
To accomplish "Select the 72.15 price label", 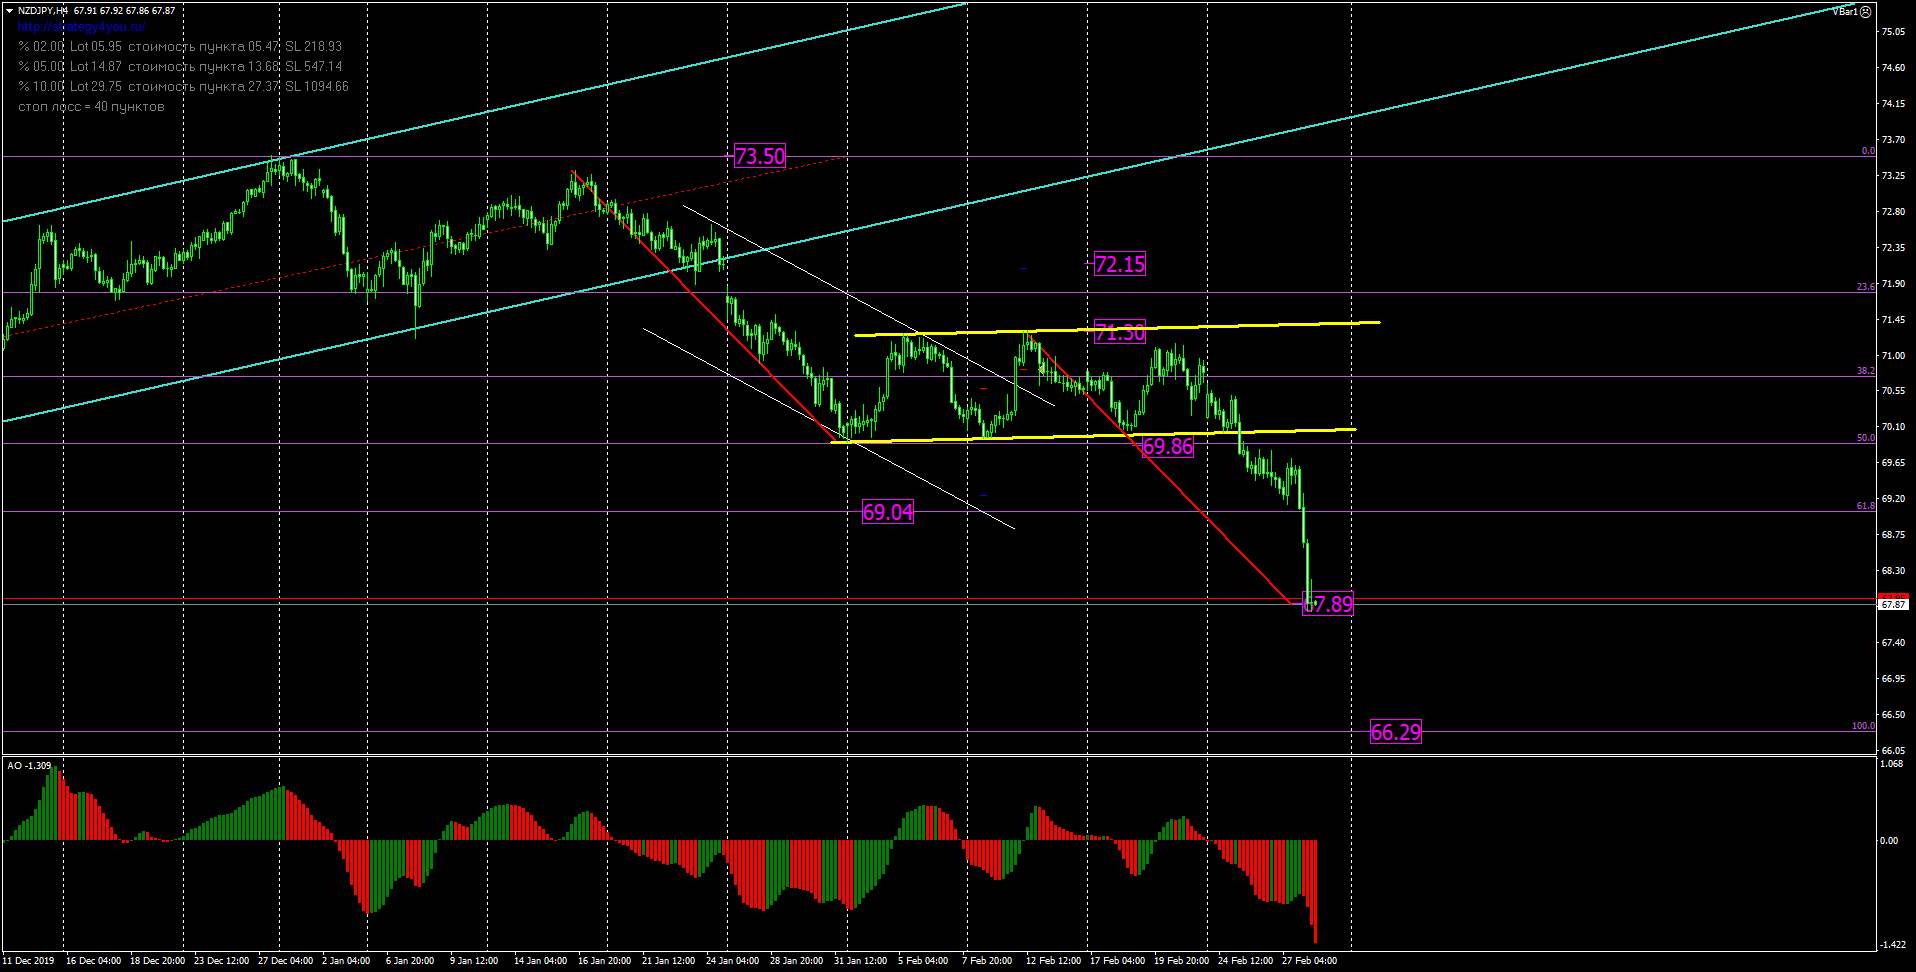I will pos(1119,264).
